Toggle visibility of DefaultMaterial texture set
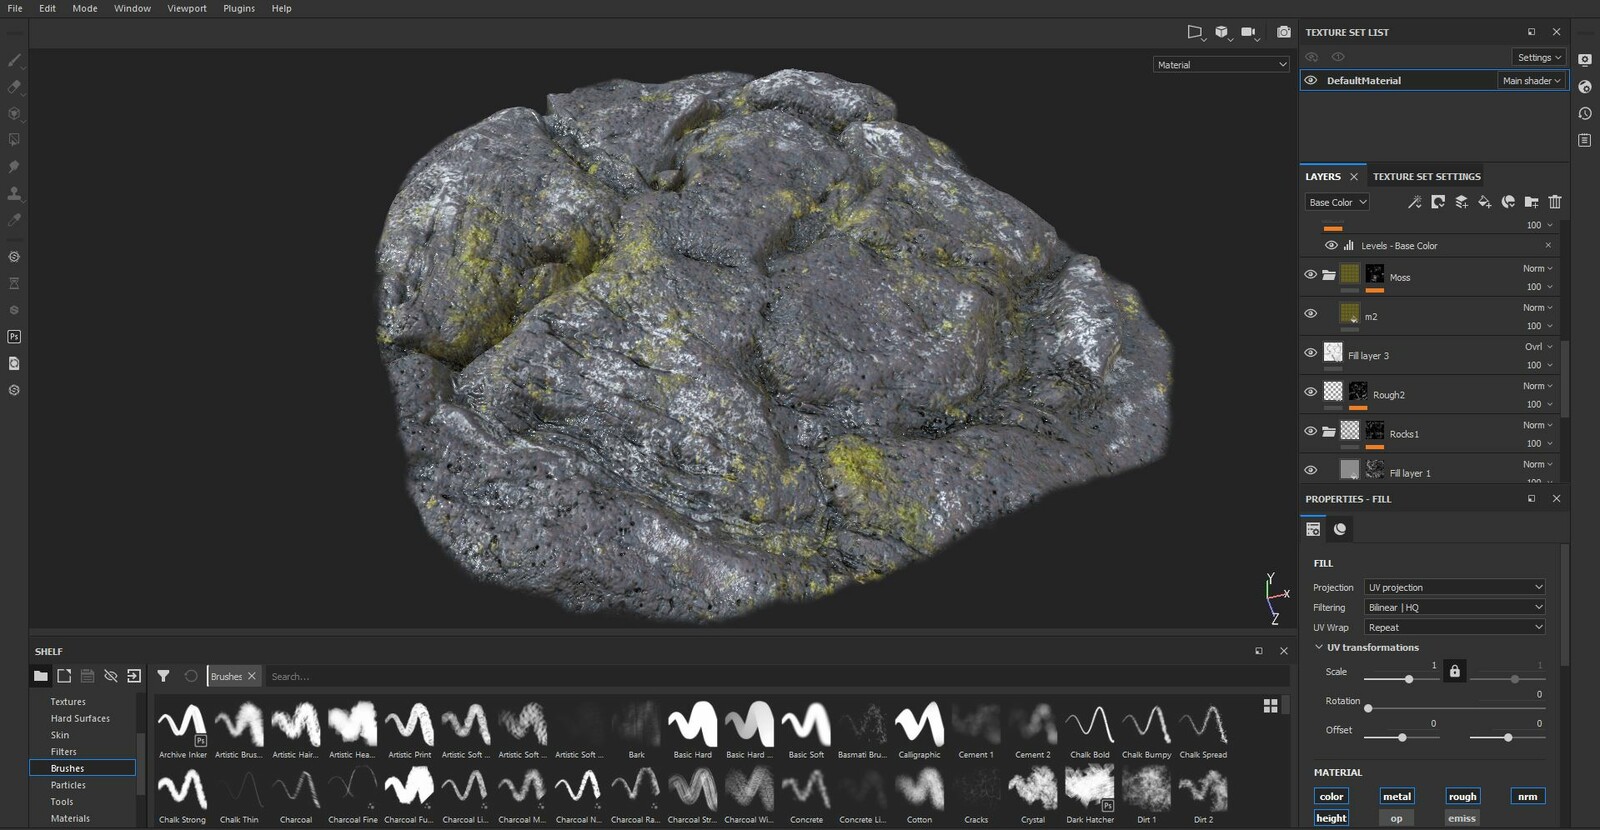Viewport: 1600px width, 830px height. [1311, 80]
